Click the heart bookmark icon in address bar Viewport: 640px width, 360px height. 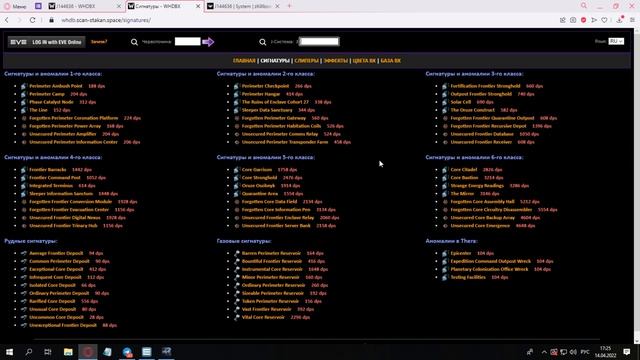[x=604, y=20]
